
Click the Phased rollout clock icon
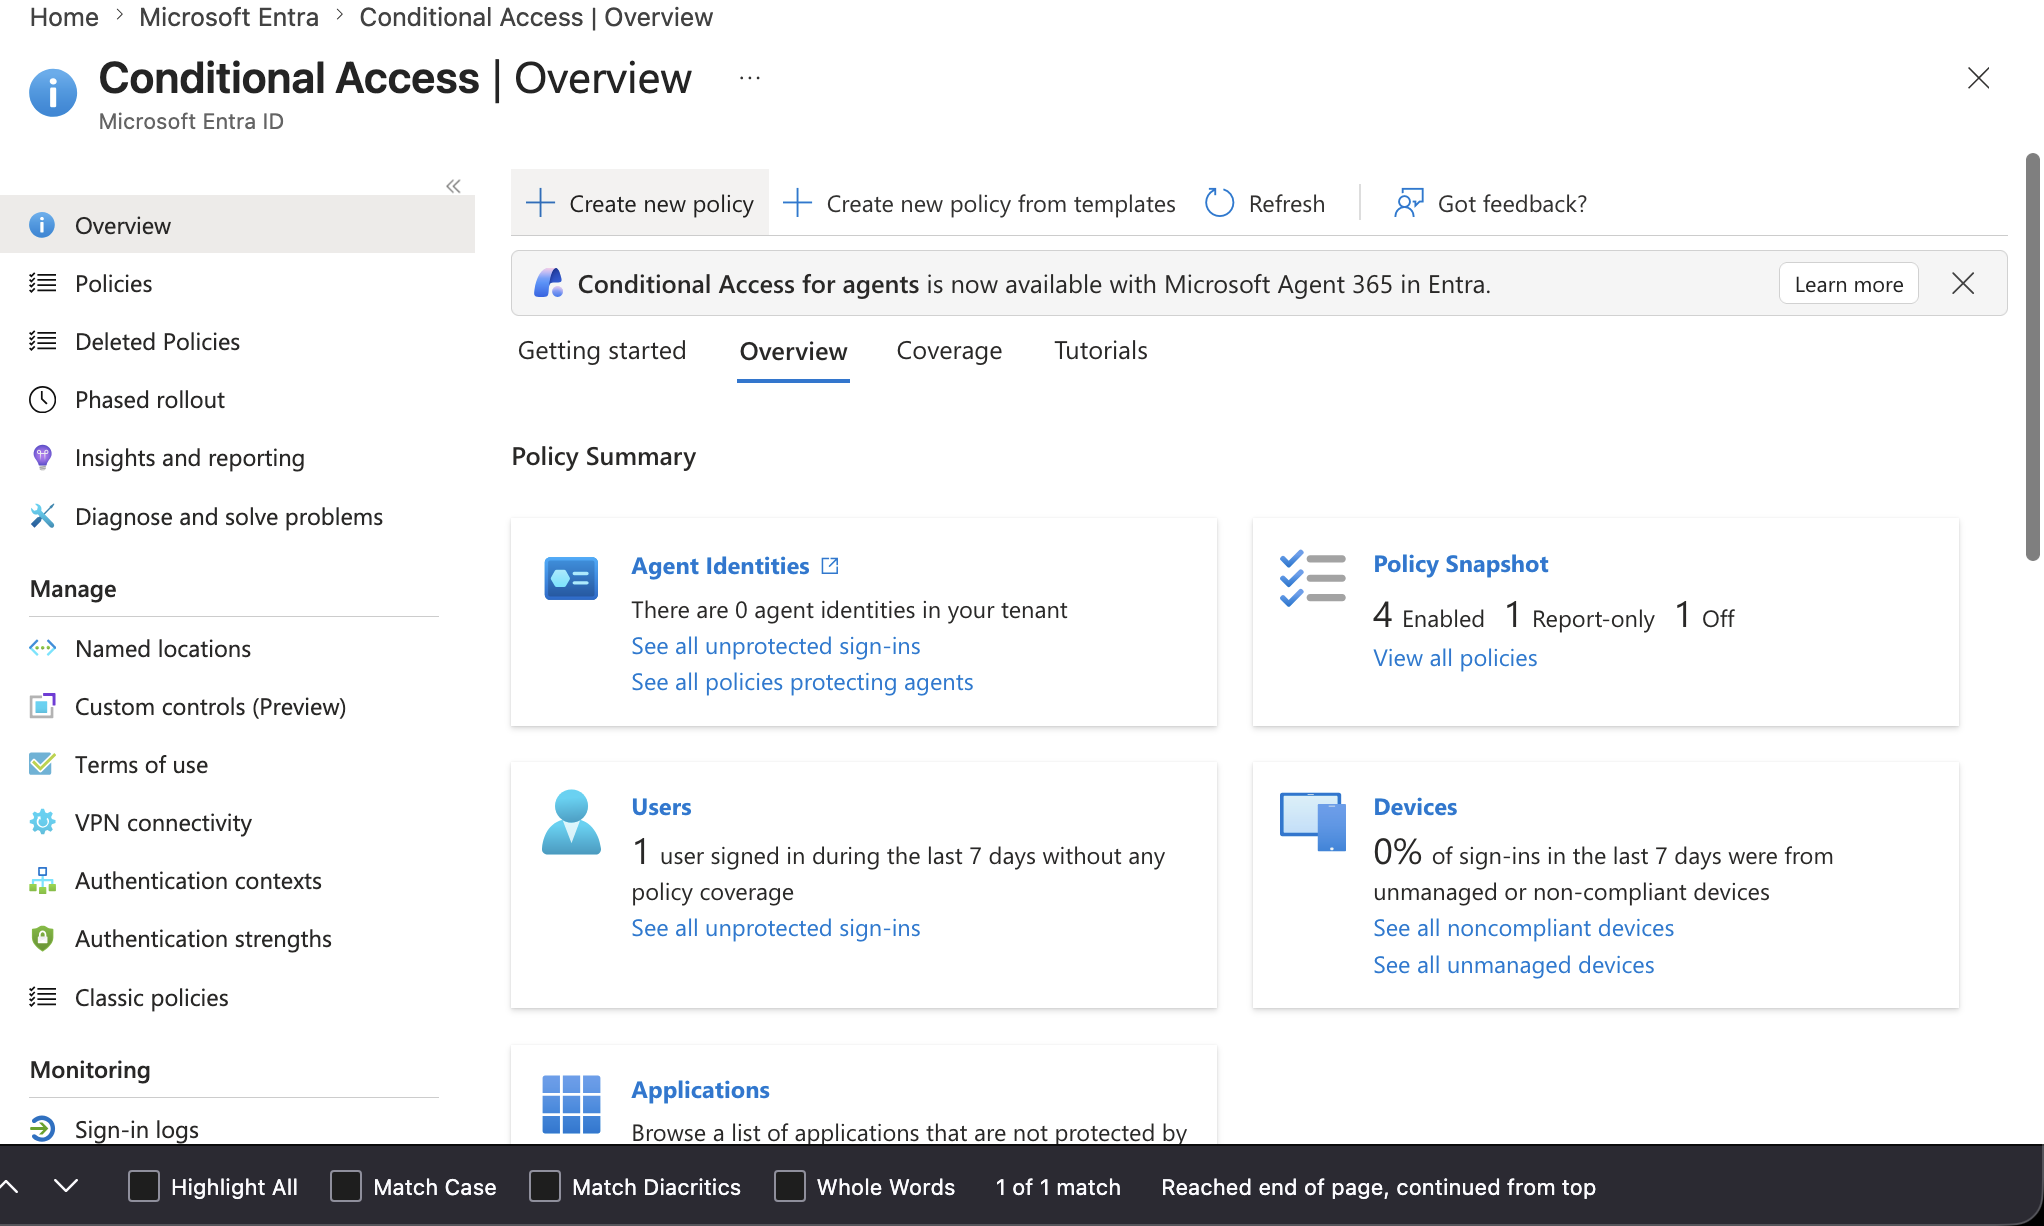tap(42, 399)
